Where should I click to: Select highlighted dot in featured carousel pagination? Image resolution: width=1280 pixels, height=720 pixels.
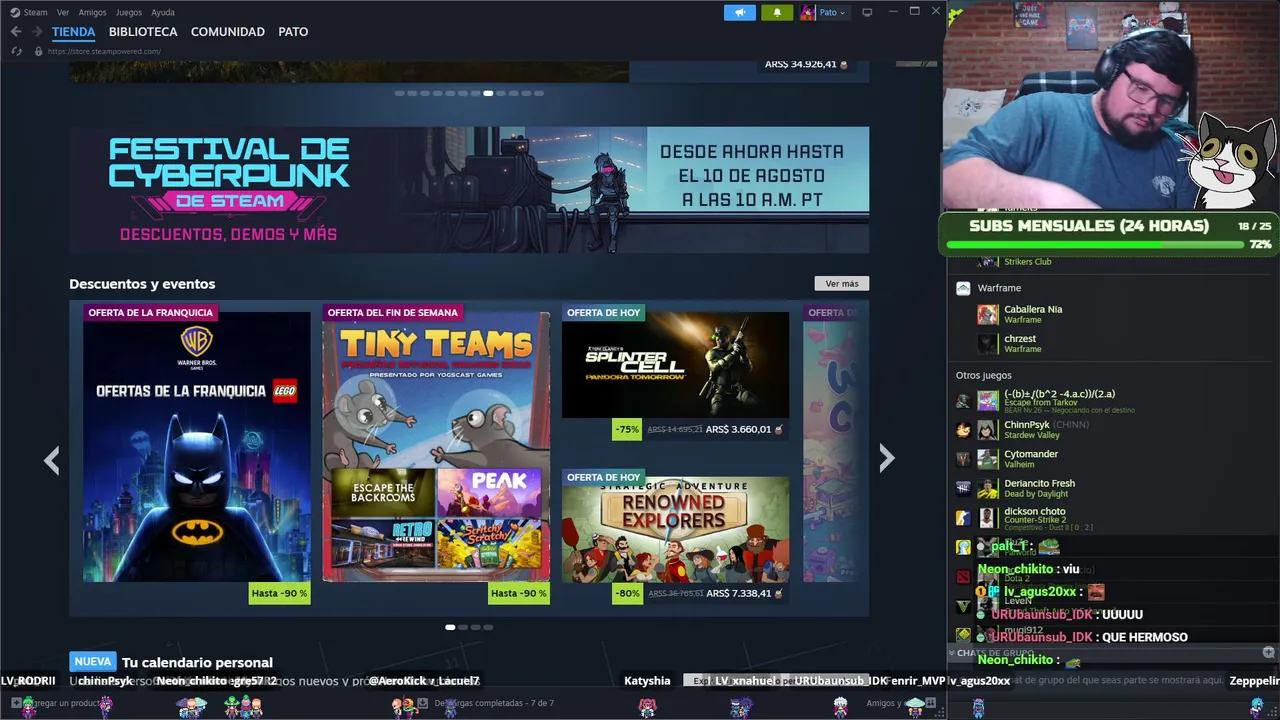point(488,93)
